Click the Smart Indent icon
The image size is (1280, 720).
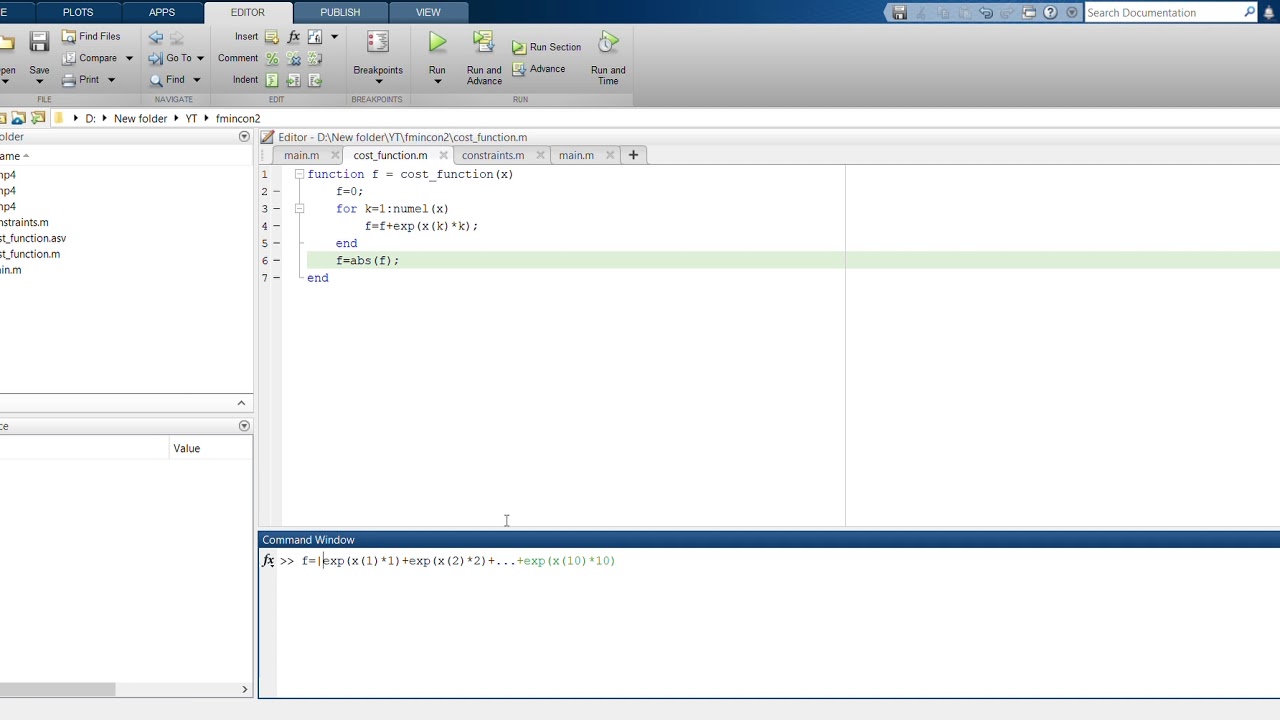pos(272,80)
